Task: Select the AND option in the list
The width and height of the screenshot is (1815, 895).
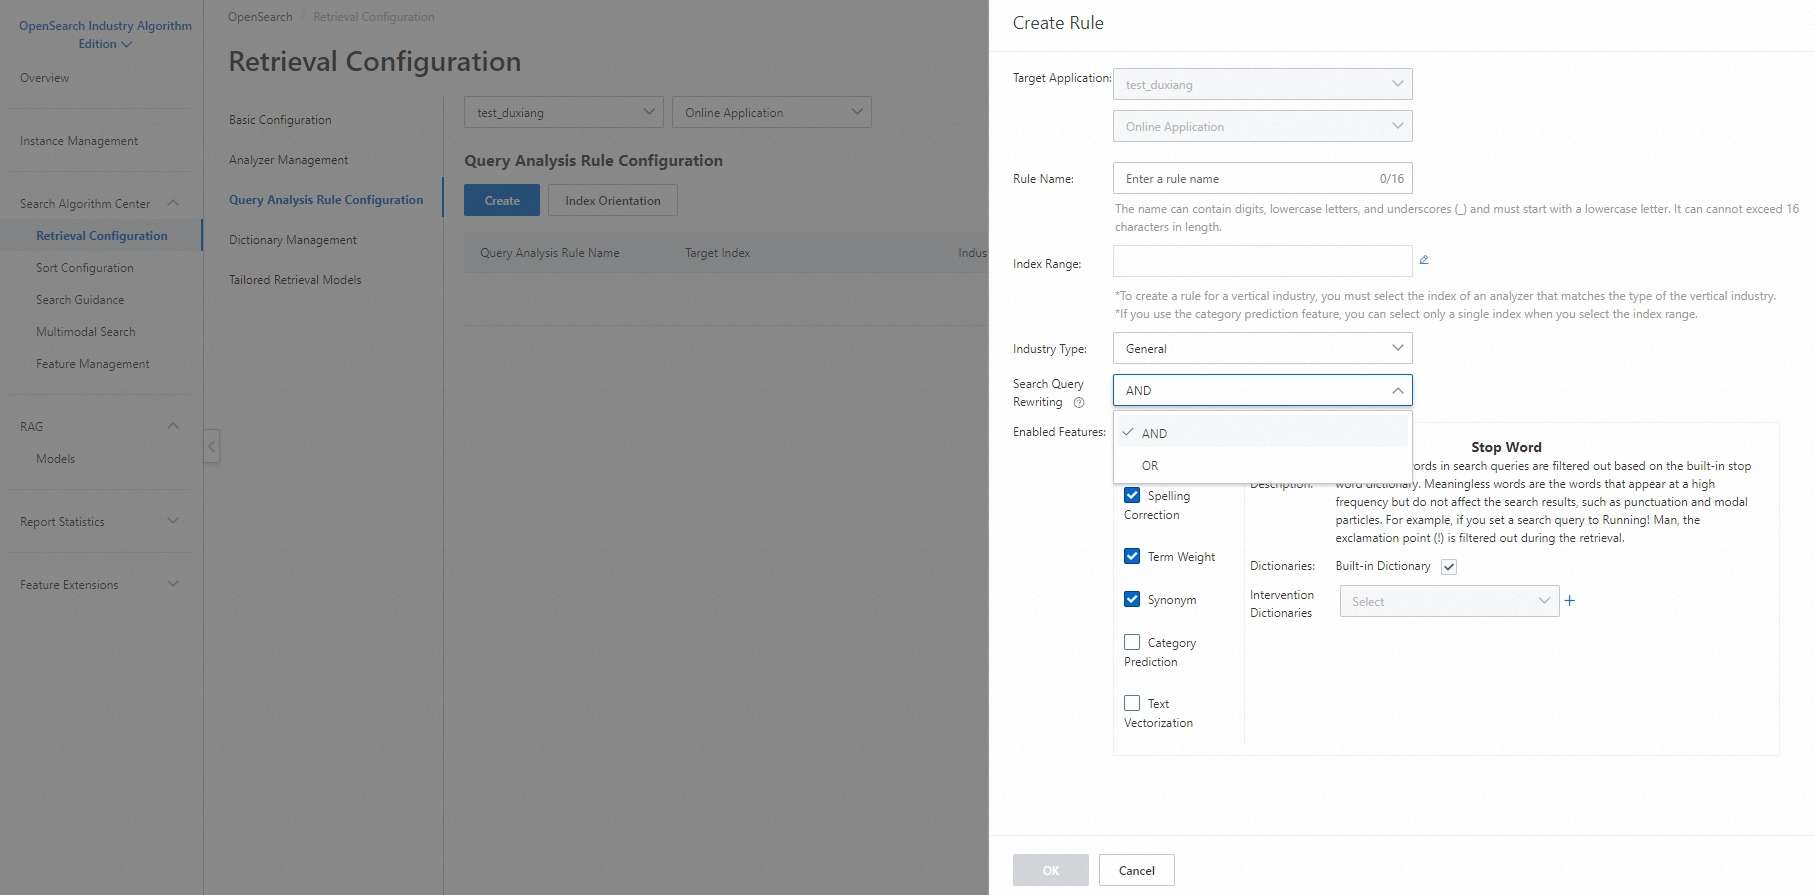Action: point(1155,433)
